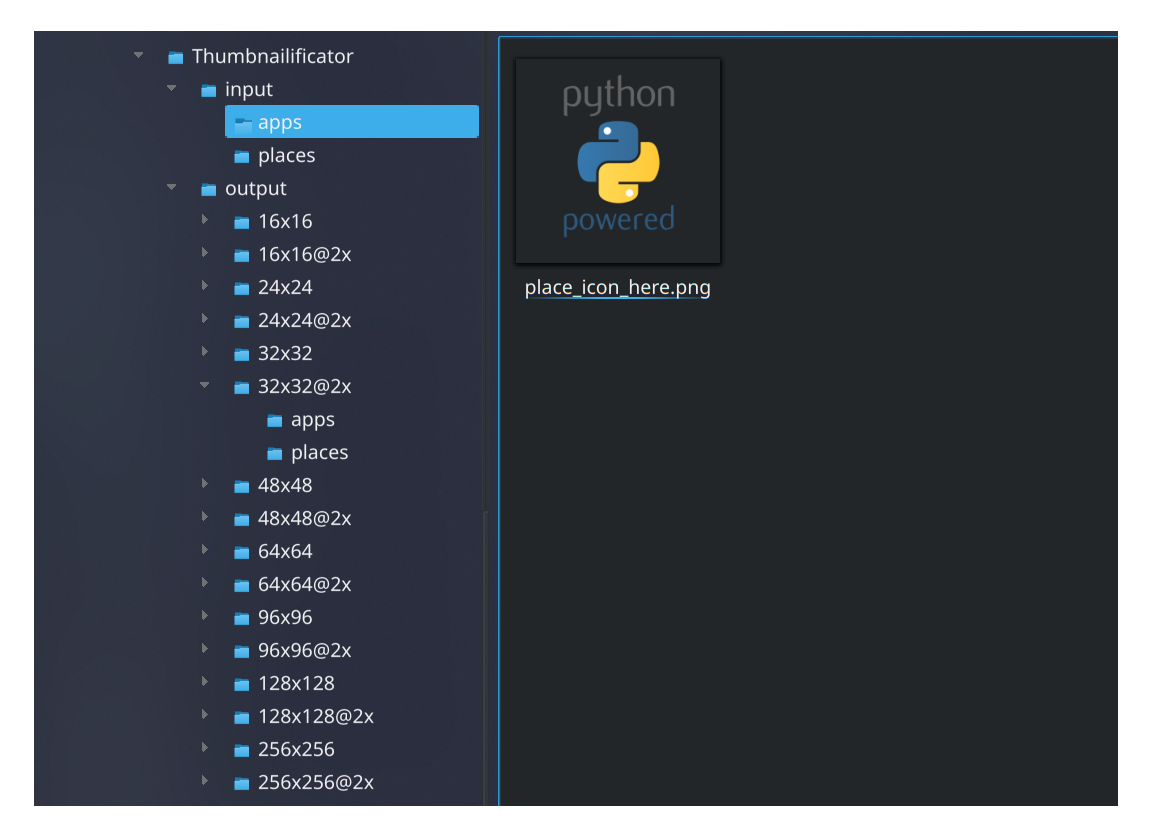This screenshot has height=839, width=1154.
Task: Click the 256x256 folder icon
Action: (241, 751)
